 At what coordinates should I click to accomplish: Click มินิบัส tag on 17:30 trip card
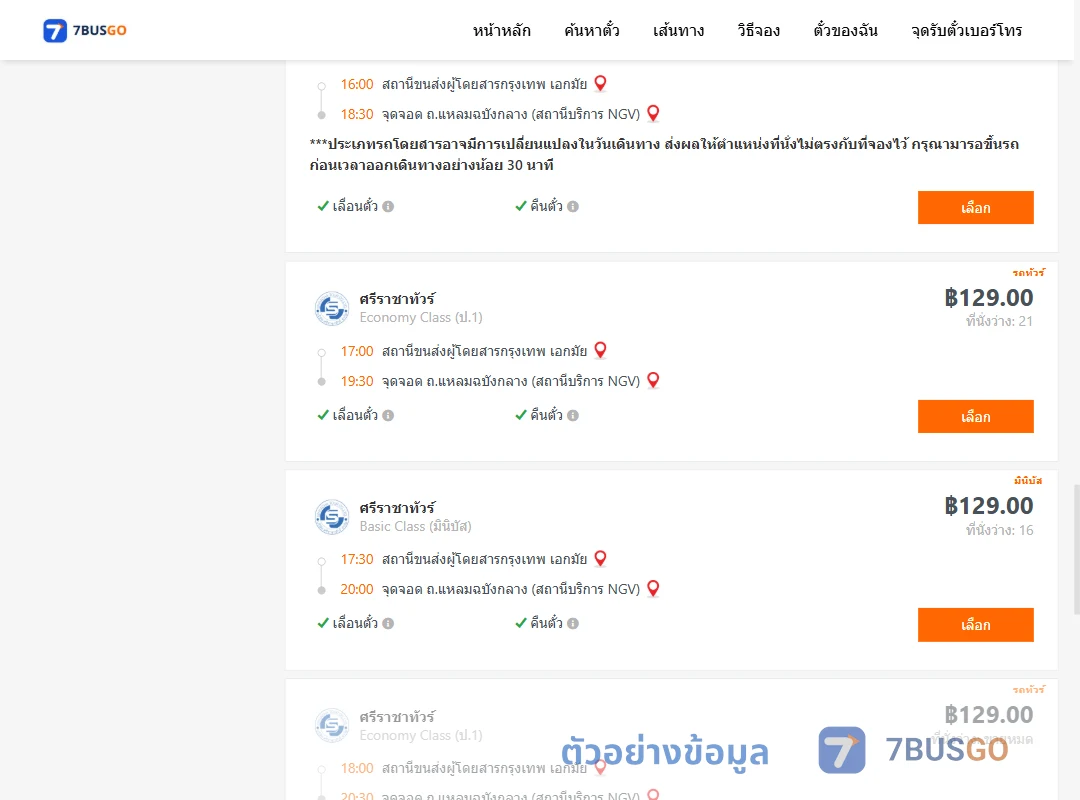pyautogui.click(x=1028, y=480)
